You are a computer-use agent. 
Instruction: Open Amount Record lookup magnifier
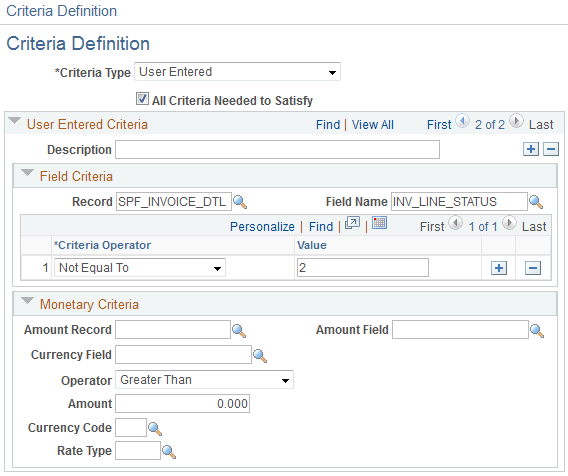239,330
